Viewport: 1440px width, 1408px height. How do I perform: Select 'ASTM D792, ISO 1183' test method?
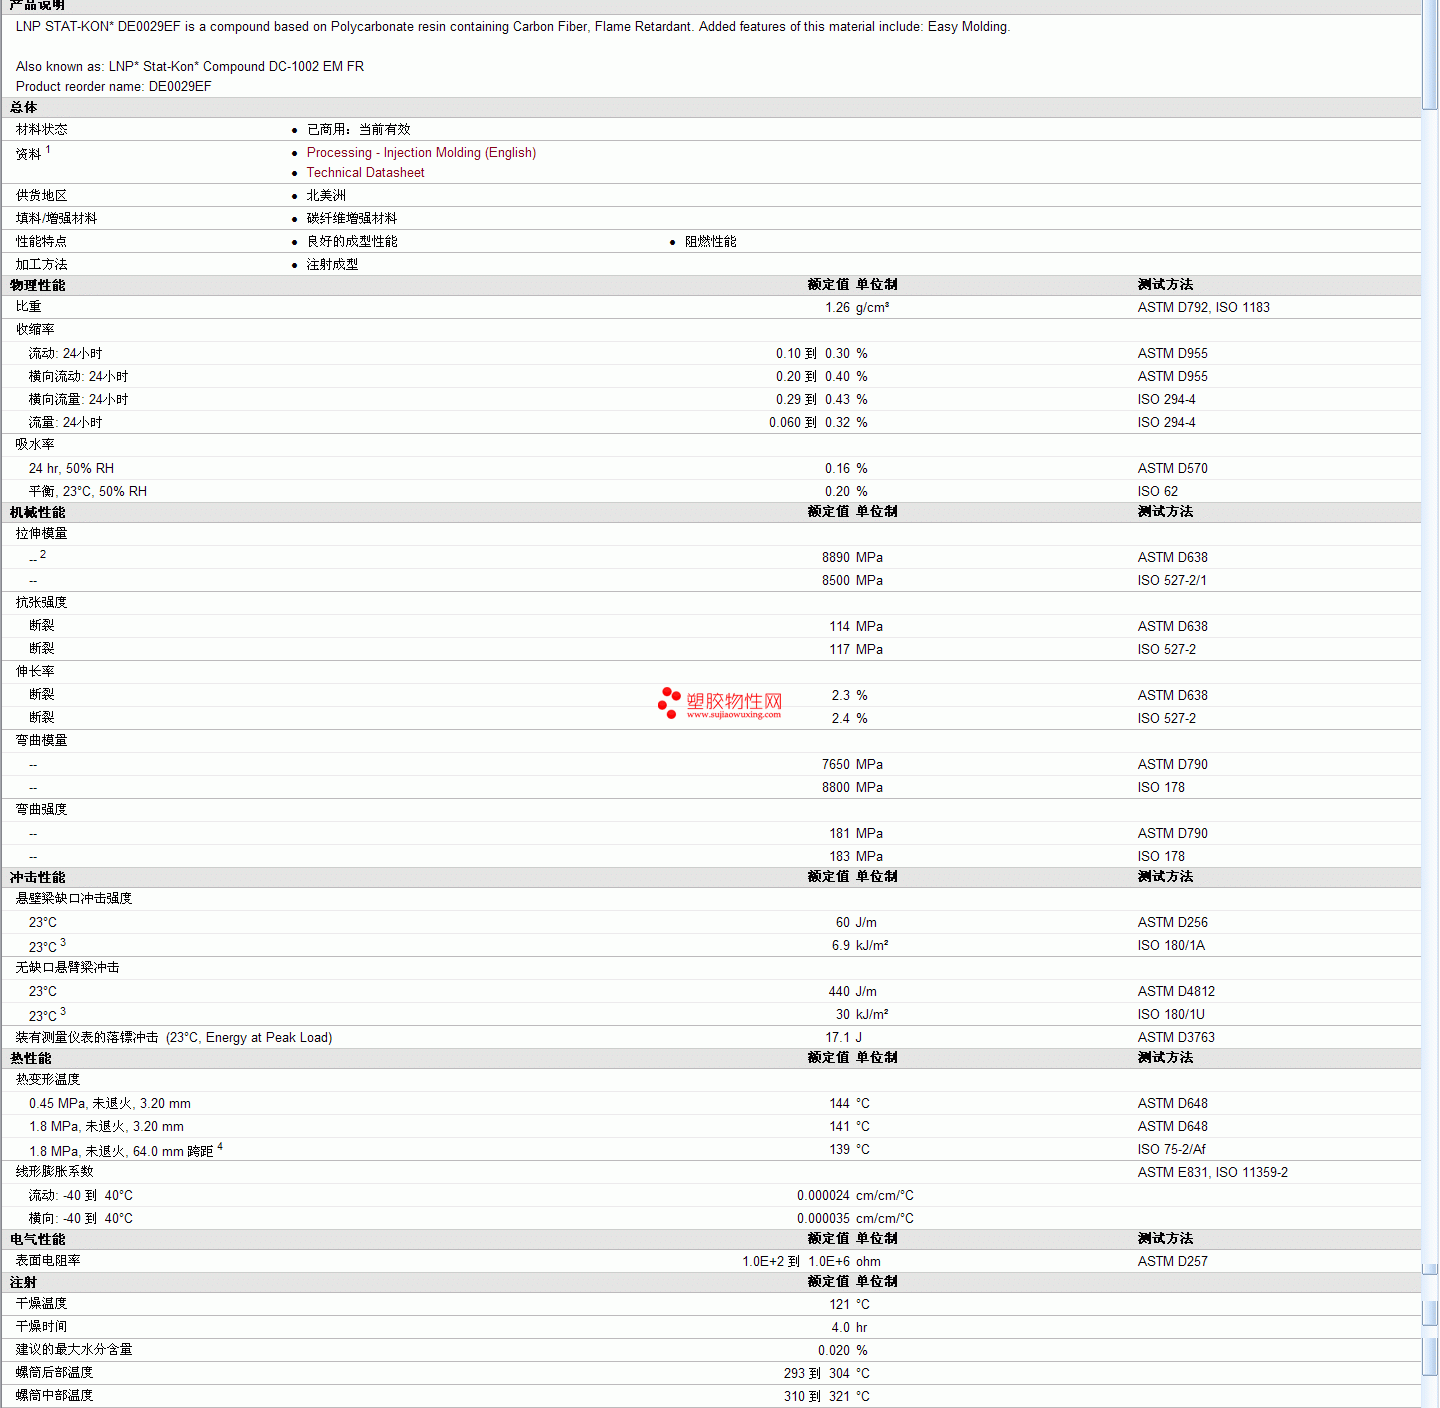(1204, 308)
